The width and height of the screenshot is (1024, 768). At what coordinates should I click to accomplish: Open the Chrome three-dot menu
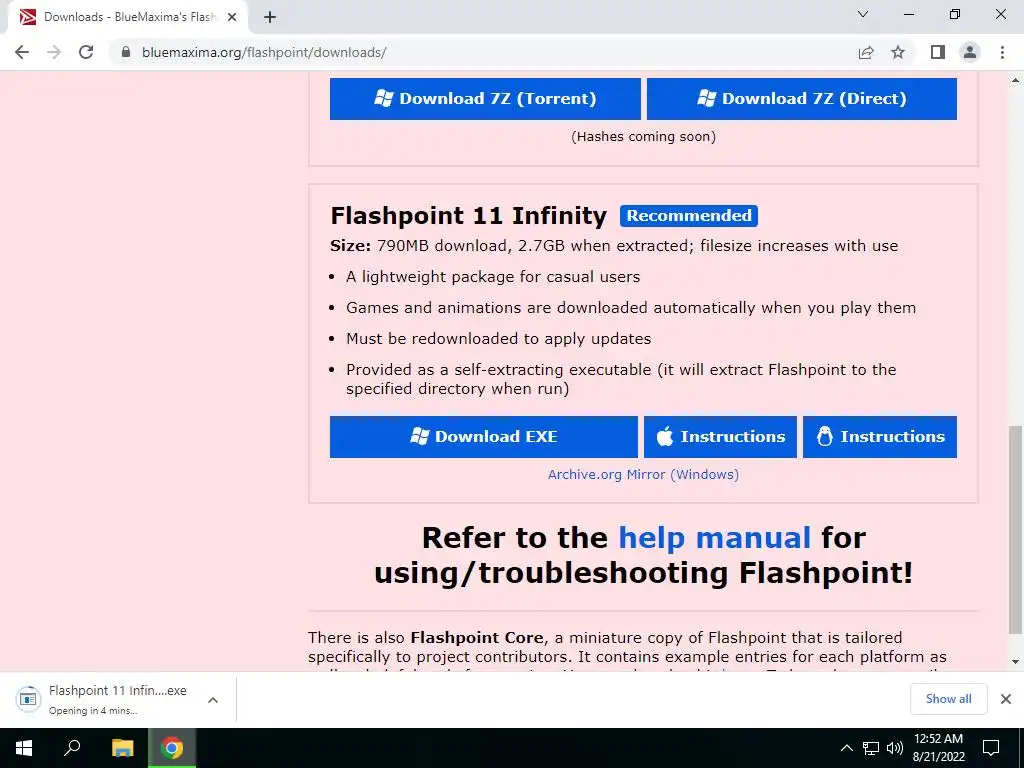point(1002,52)
